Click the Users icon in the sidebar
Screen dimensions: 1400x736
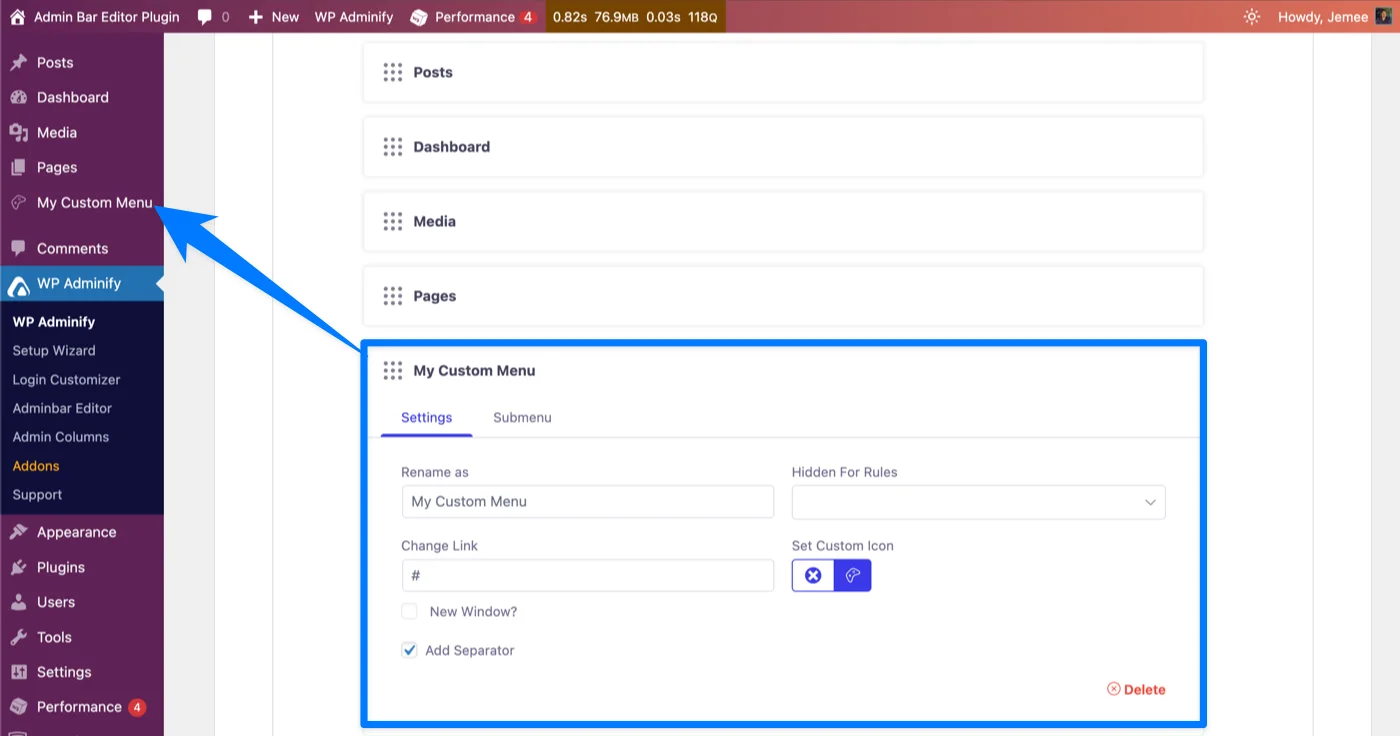19,601
